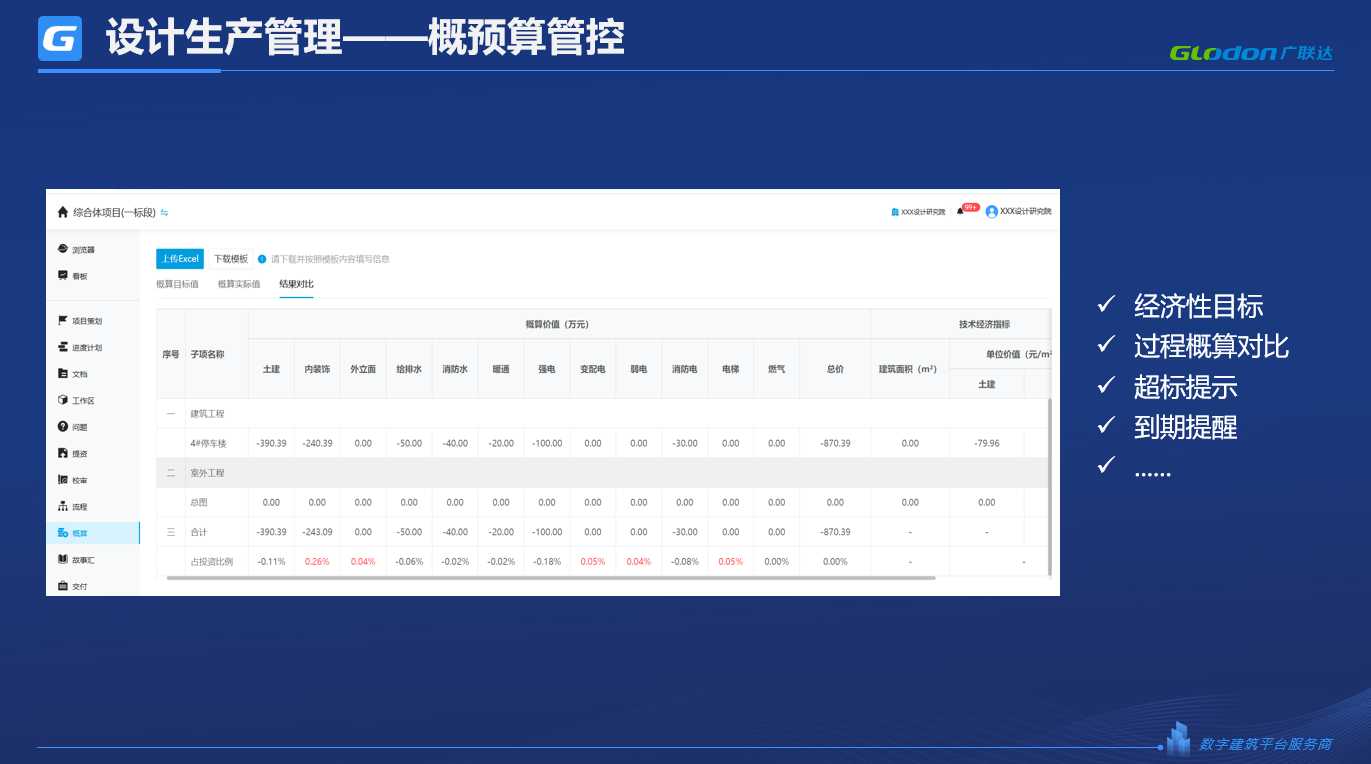Viewport: 1371px width, 764px height.
Task: Click the -0.11% cell under 土建
Action: point(271,562)
